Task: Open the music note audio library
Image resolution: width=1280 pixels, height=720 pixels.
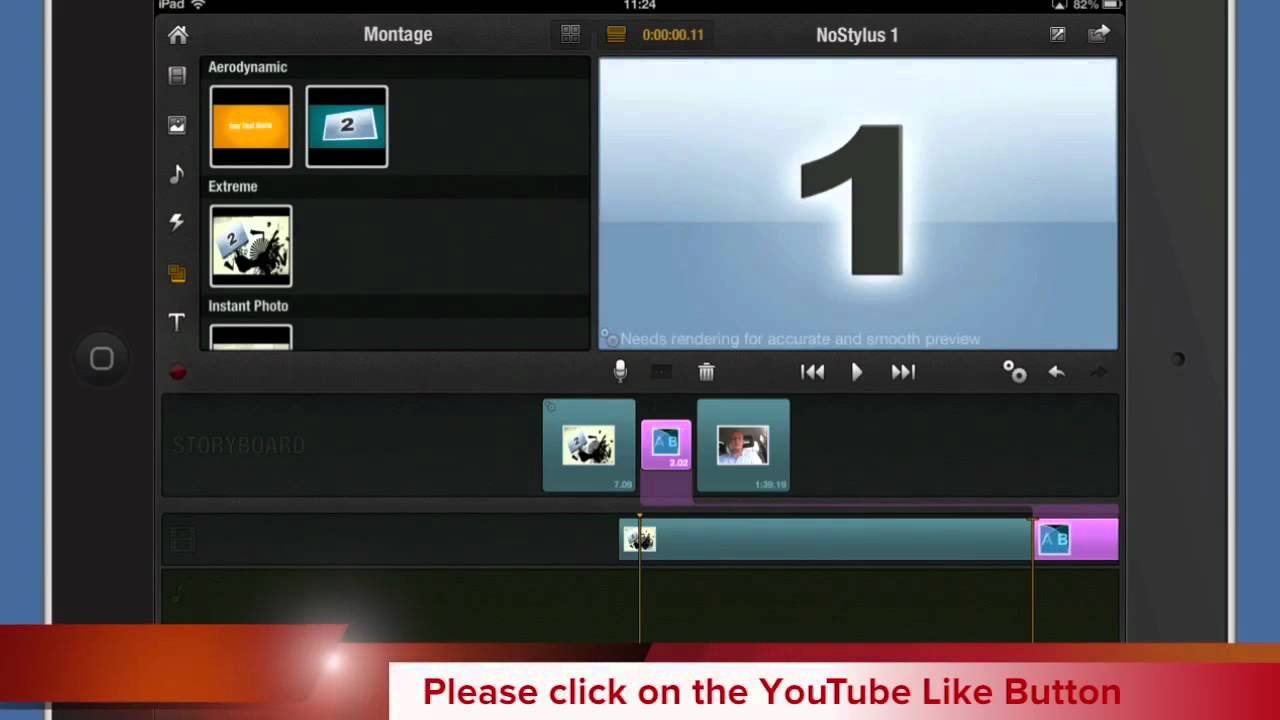Action: 177,174
